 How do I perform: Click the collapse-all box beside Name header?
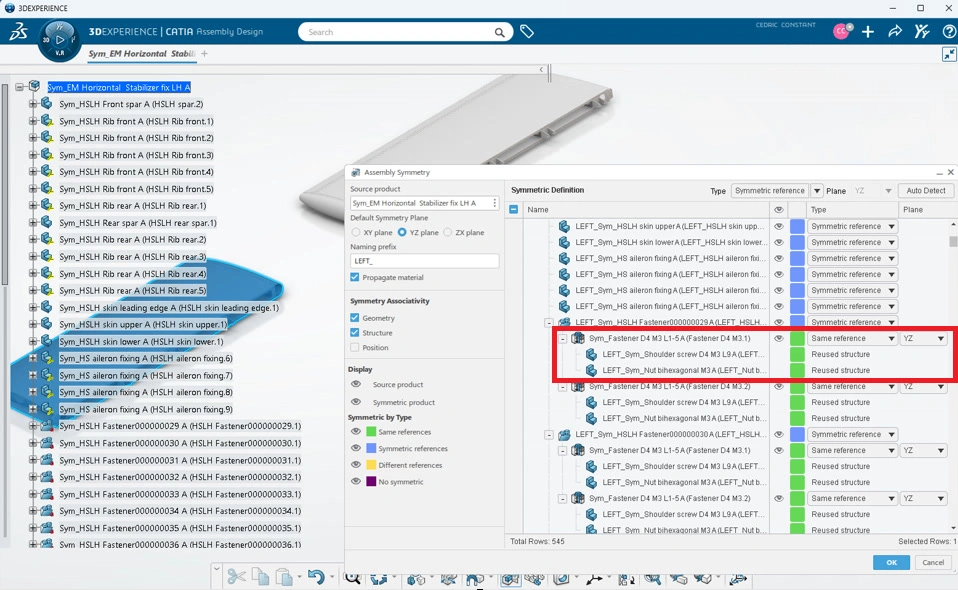(514, 209)
